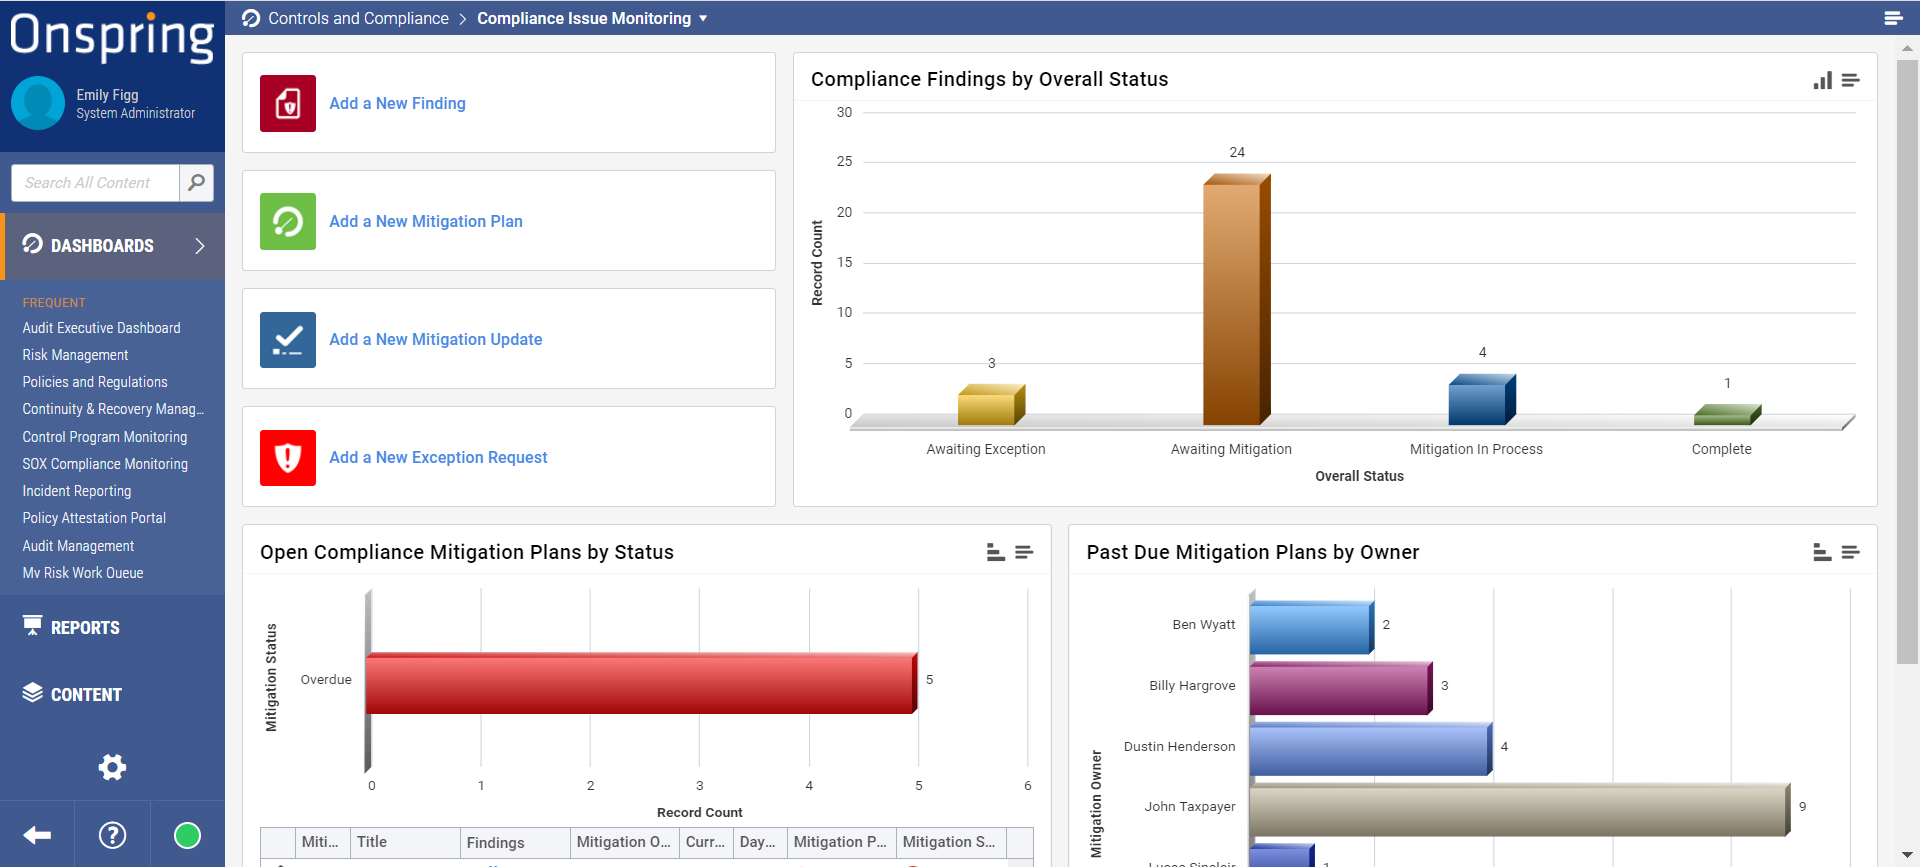Open the settings gear in sidebar
This screenshot has width=1920, height=867.
112,767
